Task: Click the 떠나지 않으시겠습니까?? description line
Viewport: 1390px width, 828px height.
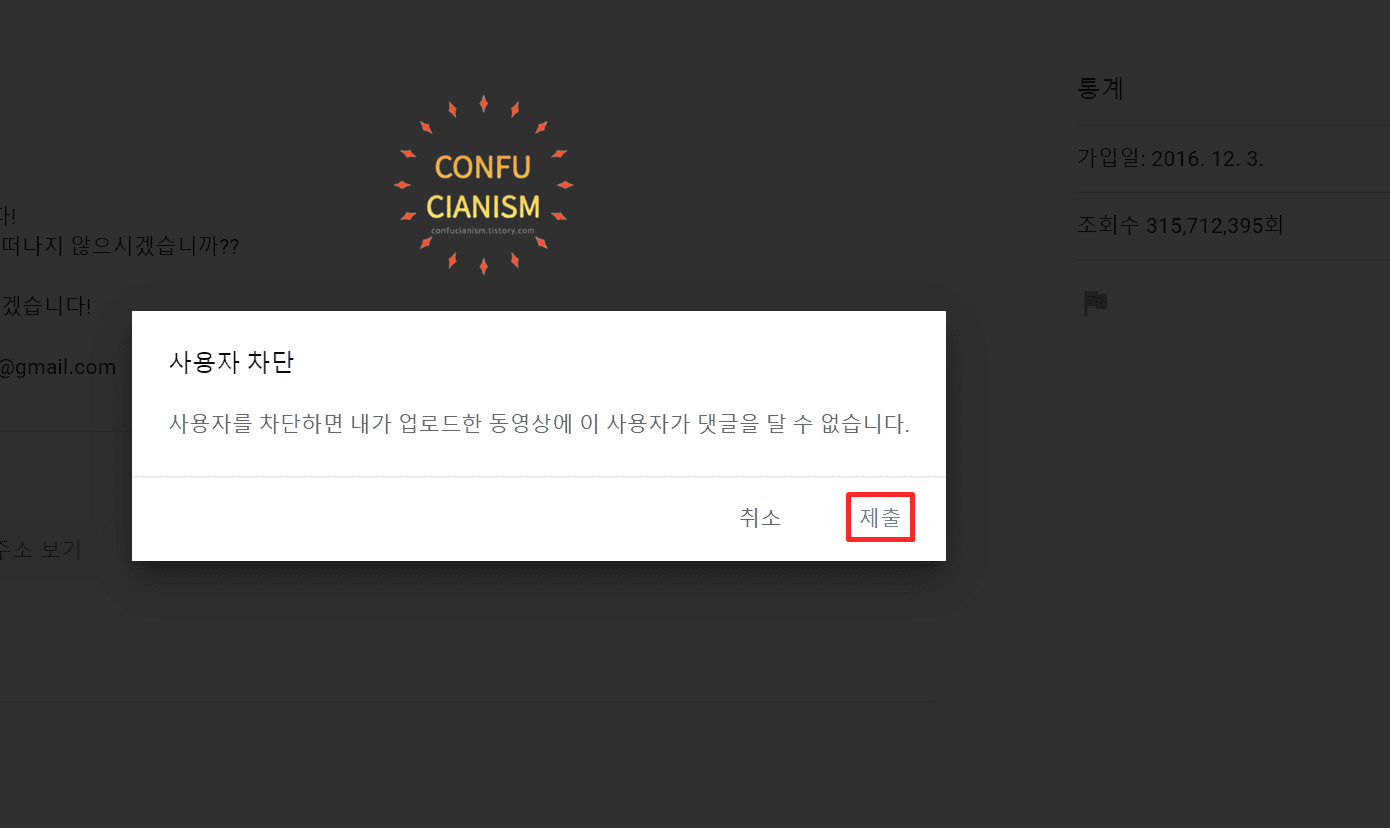Action: point(121,246)
